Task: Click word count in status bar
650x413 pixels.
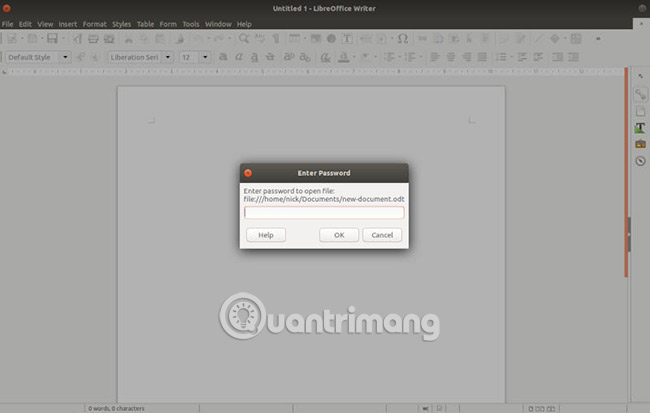Action: 116,408
